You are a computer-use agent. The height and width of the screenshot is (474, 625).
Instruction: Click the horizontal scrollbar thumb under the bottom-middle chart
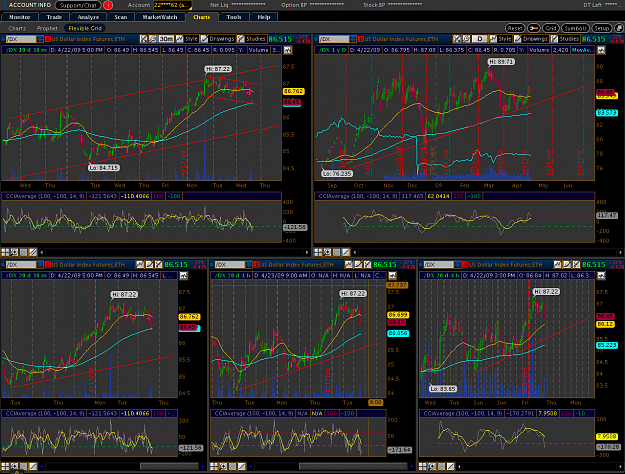pyautogui.click(x=353, y=466)
